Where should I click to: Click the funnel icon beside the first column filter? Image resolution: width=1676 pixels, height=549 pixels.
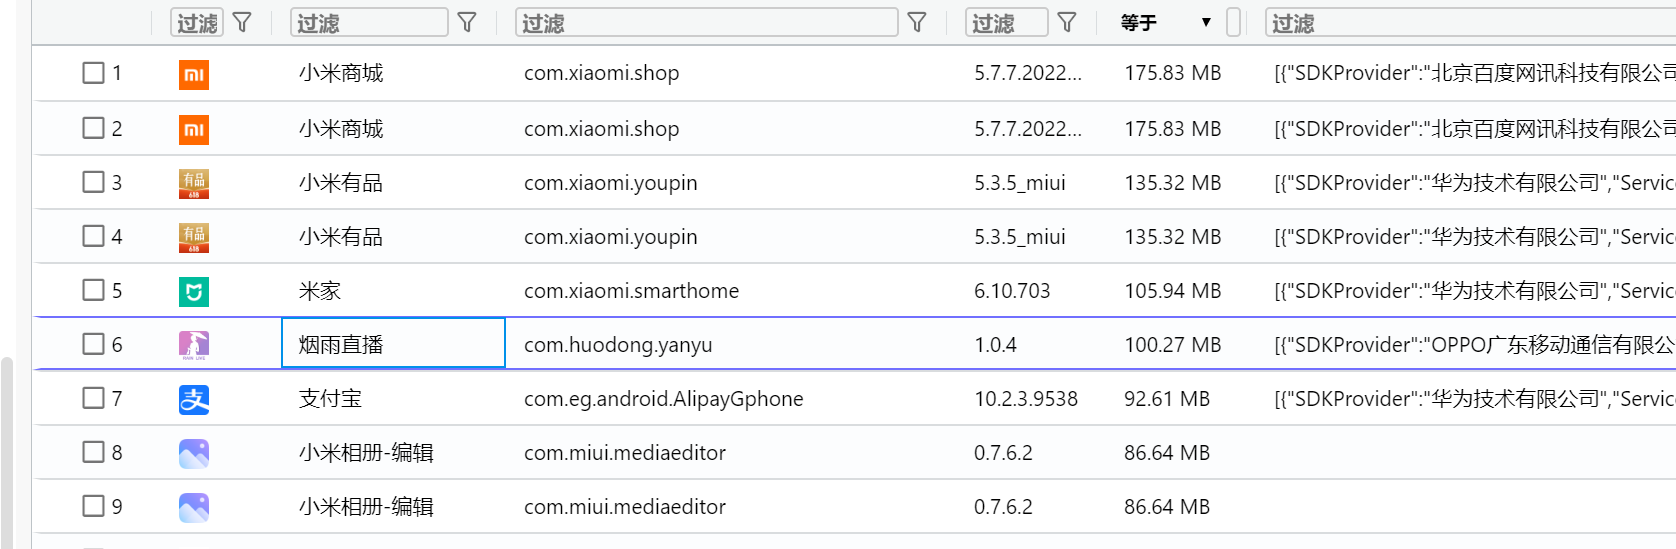(x=242, y=22)
